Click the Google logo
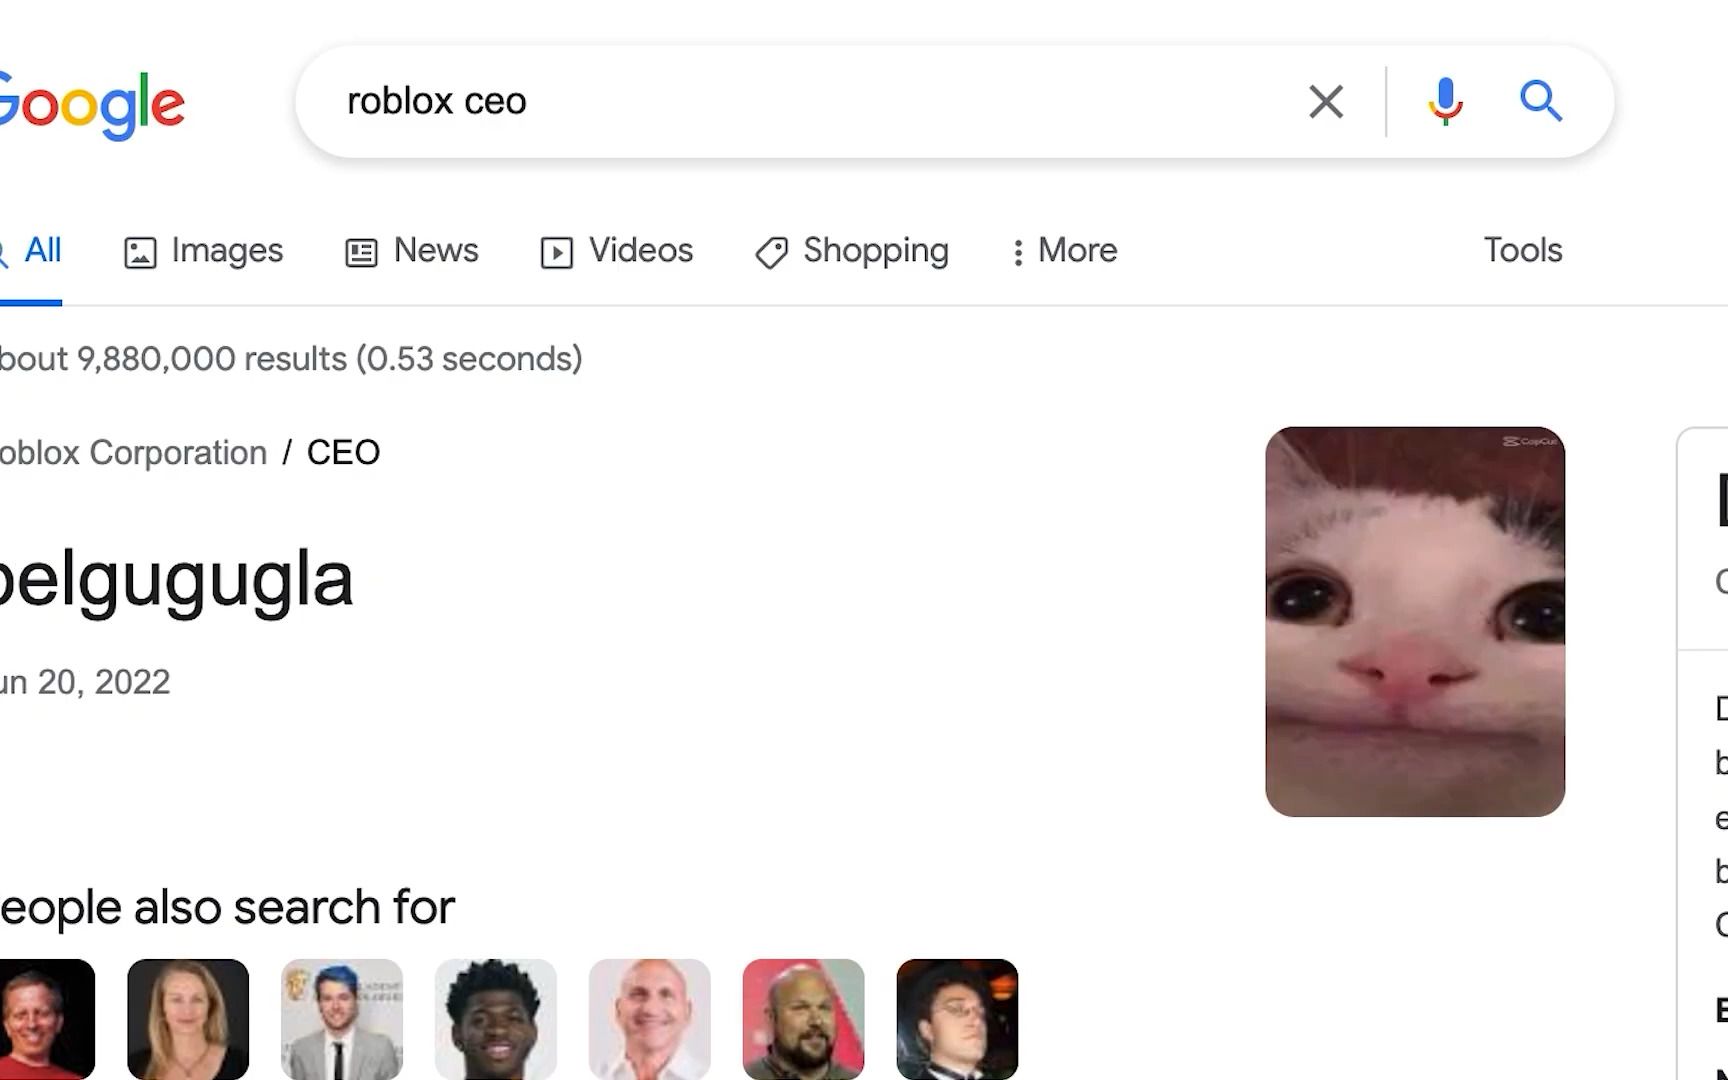1728x1080 pixels. click(x=92, y=103)
